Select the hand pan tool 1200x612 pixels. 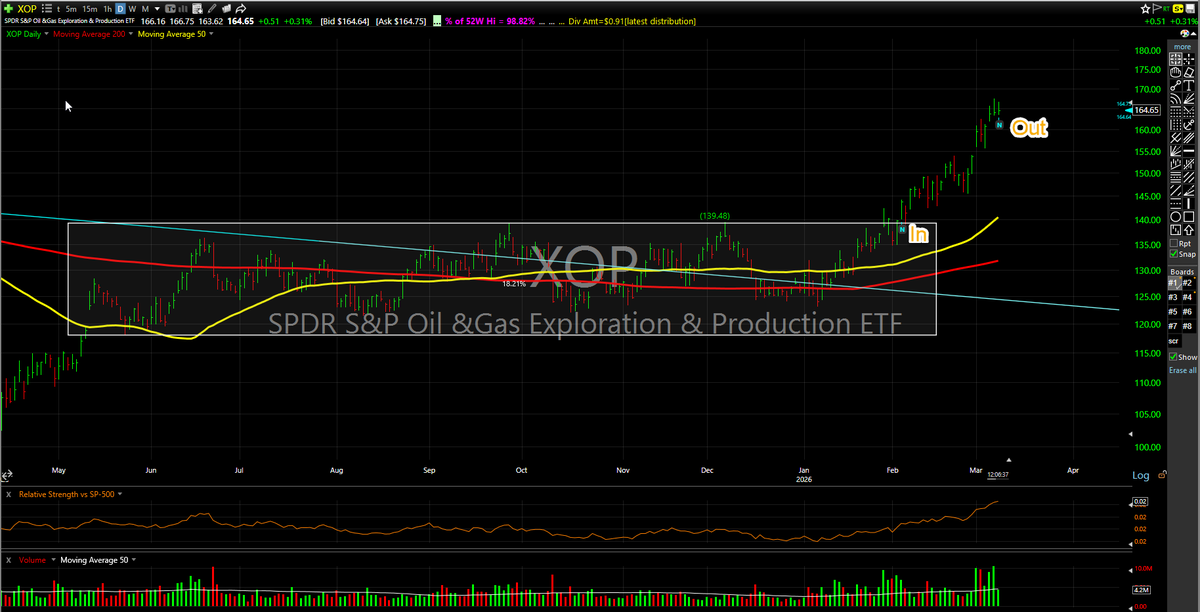[1174, 73]
